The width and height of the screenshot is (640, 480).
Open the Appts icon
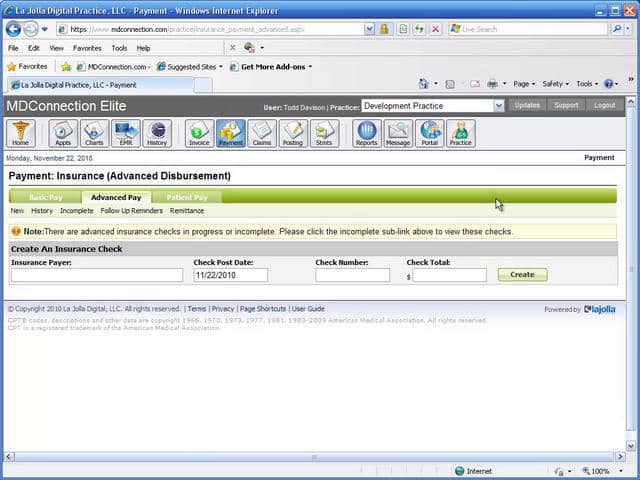coord(63,133)
